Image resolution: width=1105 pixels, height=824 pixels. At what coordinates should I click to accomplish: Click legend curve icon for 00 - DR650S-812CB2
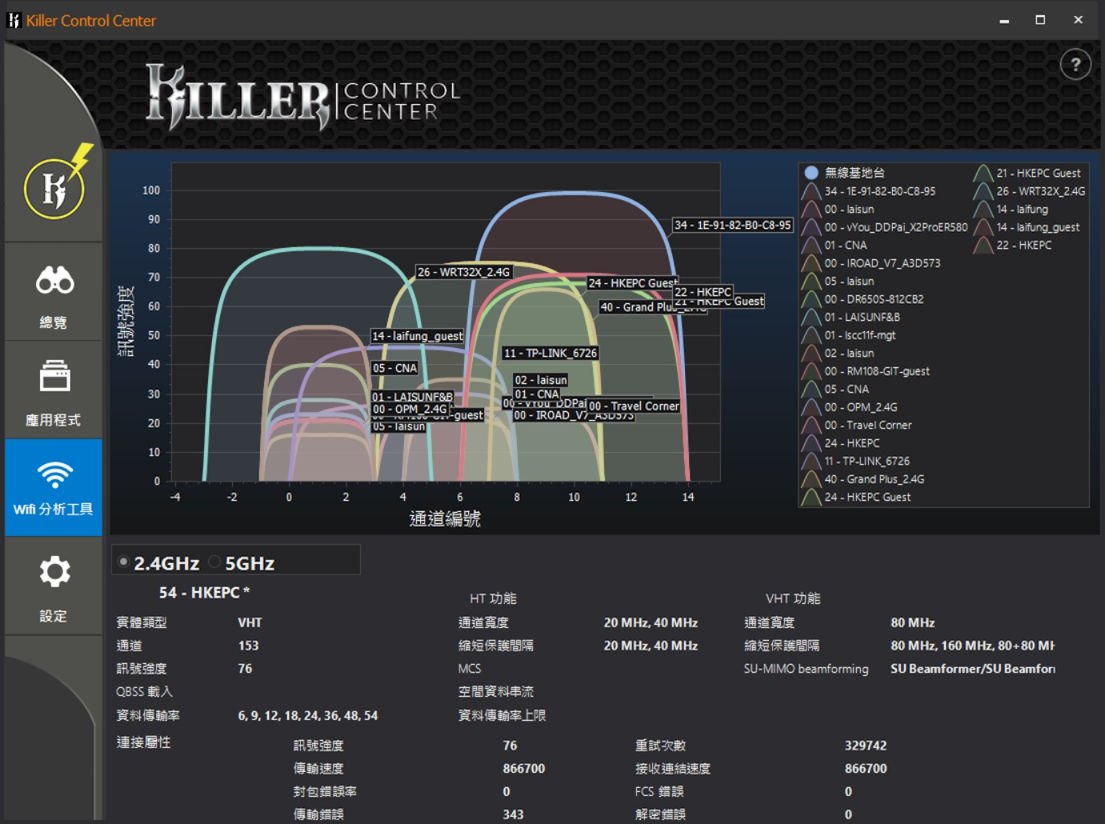tap(812, 299)
